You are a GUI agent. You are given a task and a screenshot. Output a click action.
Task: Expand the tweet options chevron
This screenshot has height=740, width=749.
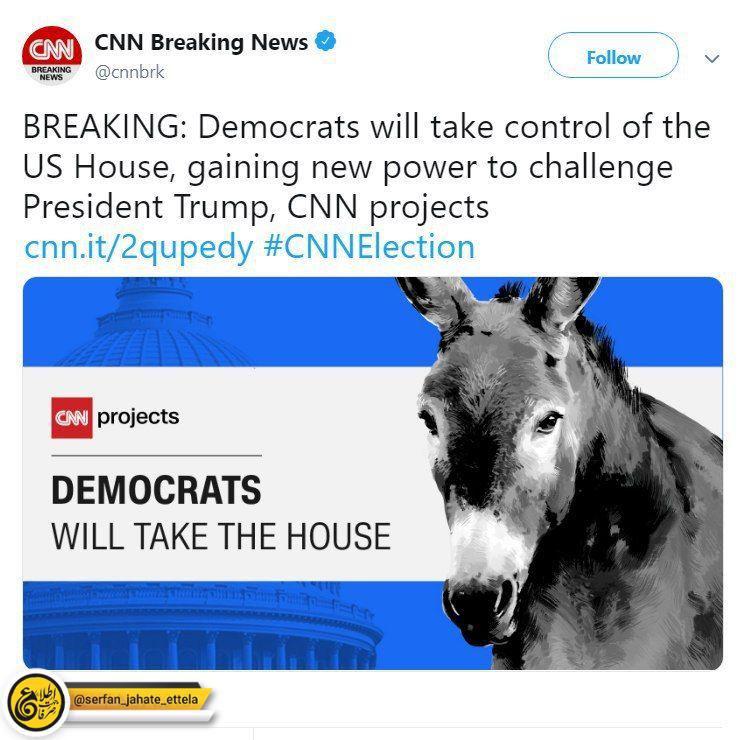[712, 58]
